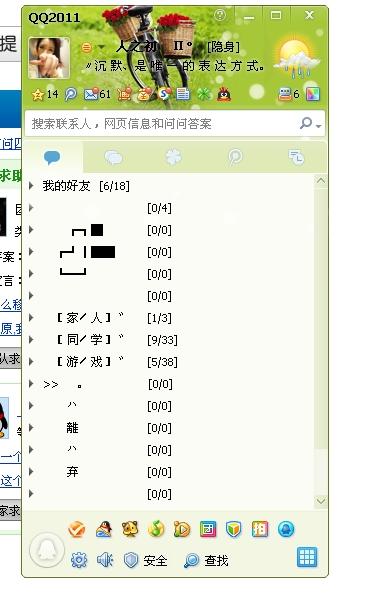Click the scrollbar up arrow of contact list
The image size is (378, 608).
(x=321, y=181)
